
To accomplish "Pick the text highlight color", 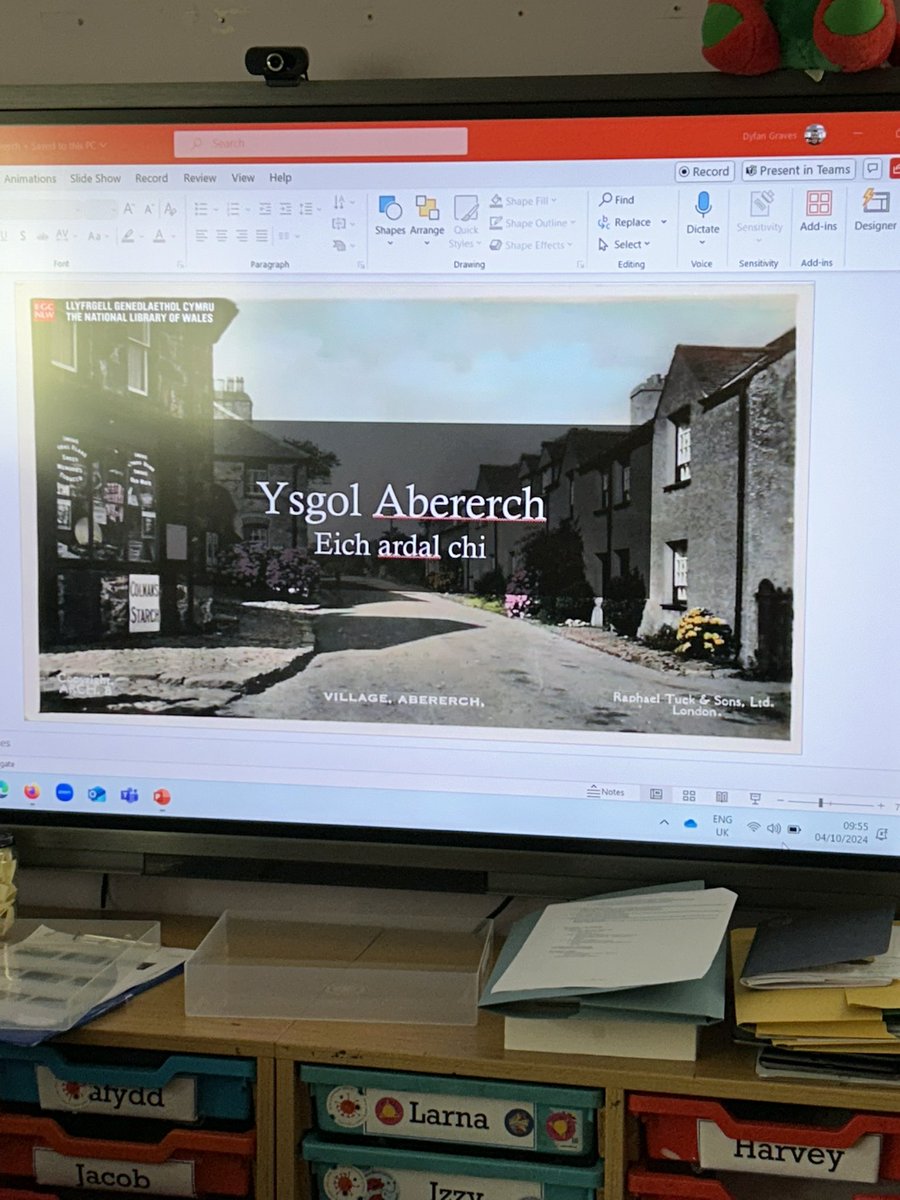I will (x=129, y=236).
